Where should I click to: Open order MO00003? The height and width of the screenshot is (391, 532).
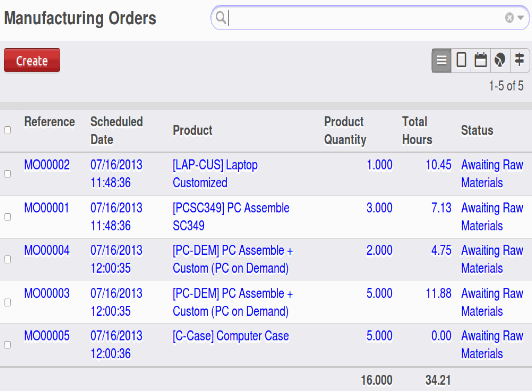coord(46,293)
